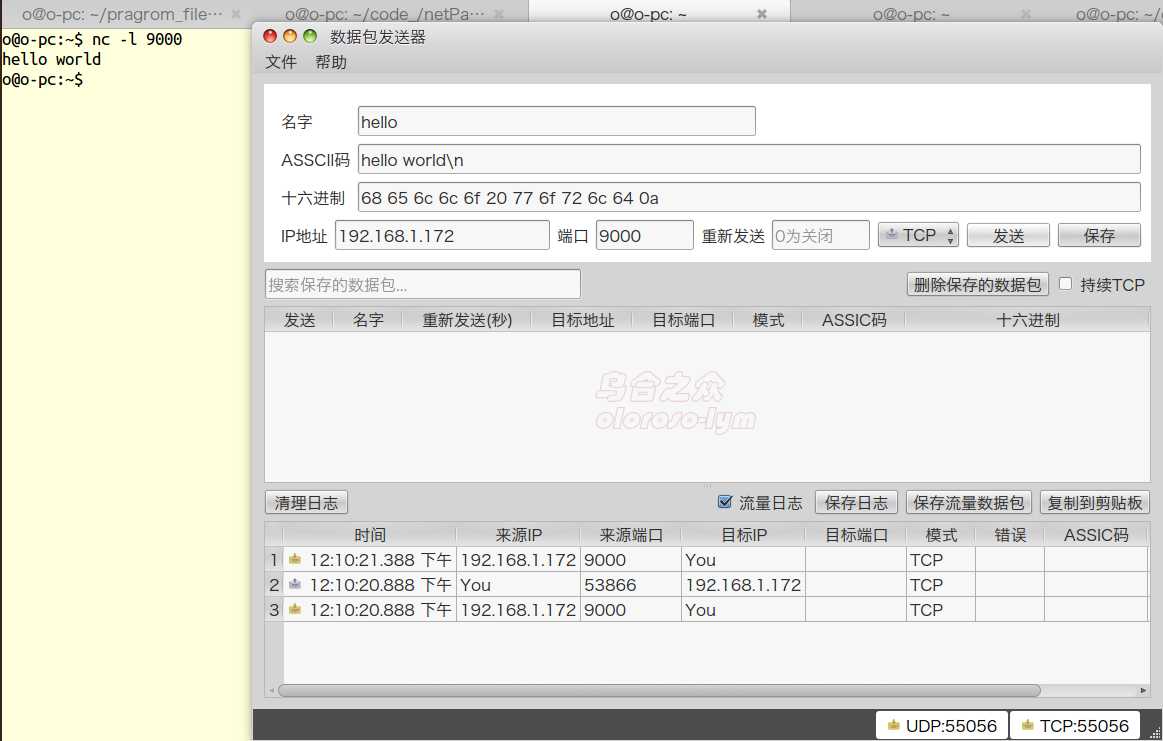Select the active o@o-pc: ~ terminal tab
The height and width of the screenshot is (741, 1163).
click(648, 14)
